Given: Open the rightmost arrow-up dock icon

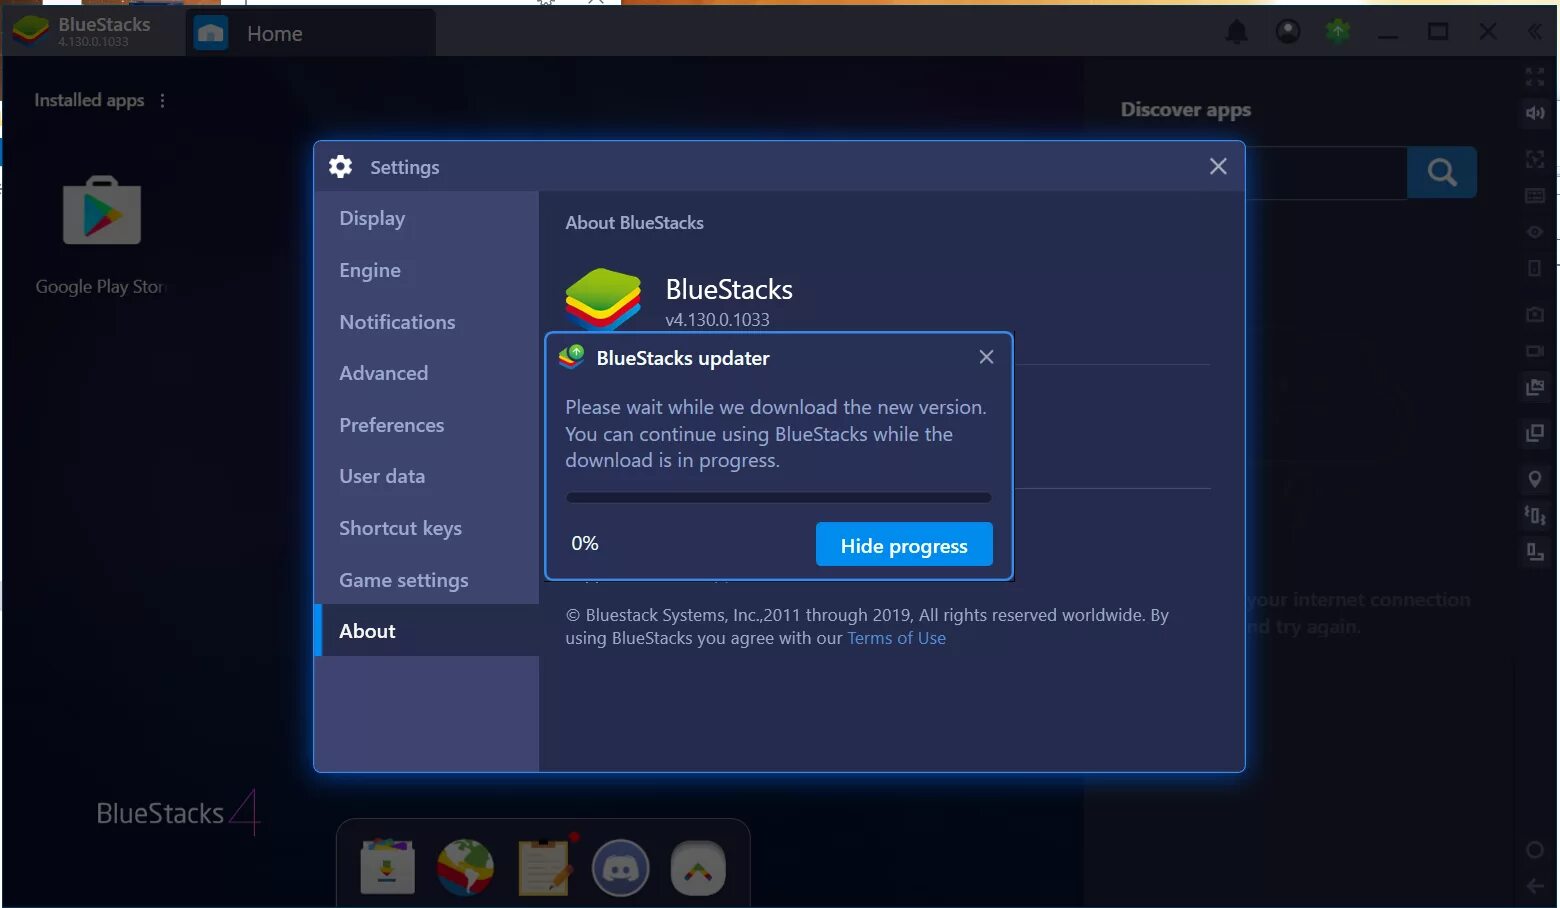Looking at the screenshot, I should pos(698,868).
